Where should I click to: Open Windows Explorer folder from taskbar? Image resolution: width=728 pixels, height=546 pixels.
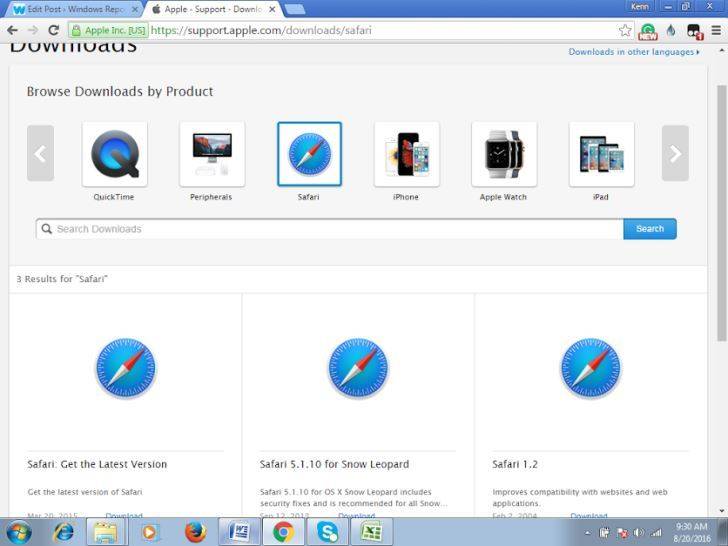click(x=106, y=532)
